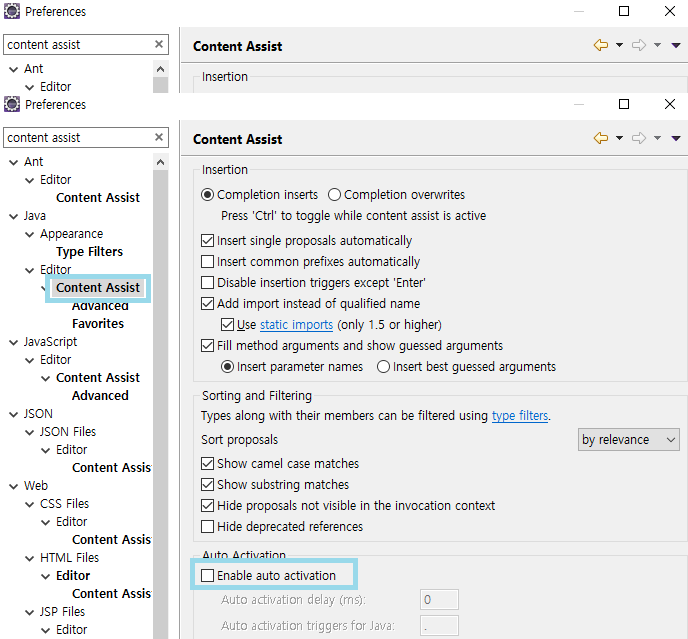688x639 pixels.
Task: Go back using upper yellow arrow icon
Action: click(x=601, y=45)
